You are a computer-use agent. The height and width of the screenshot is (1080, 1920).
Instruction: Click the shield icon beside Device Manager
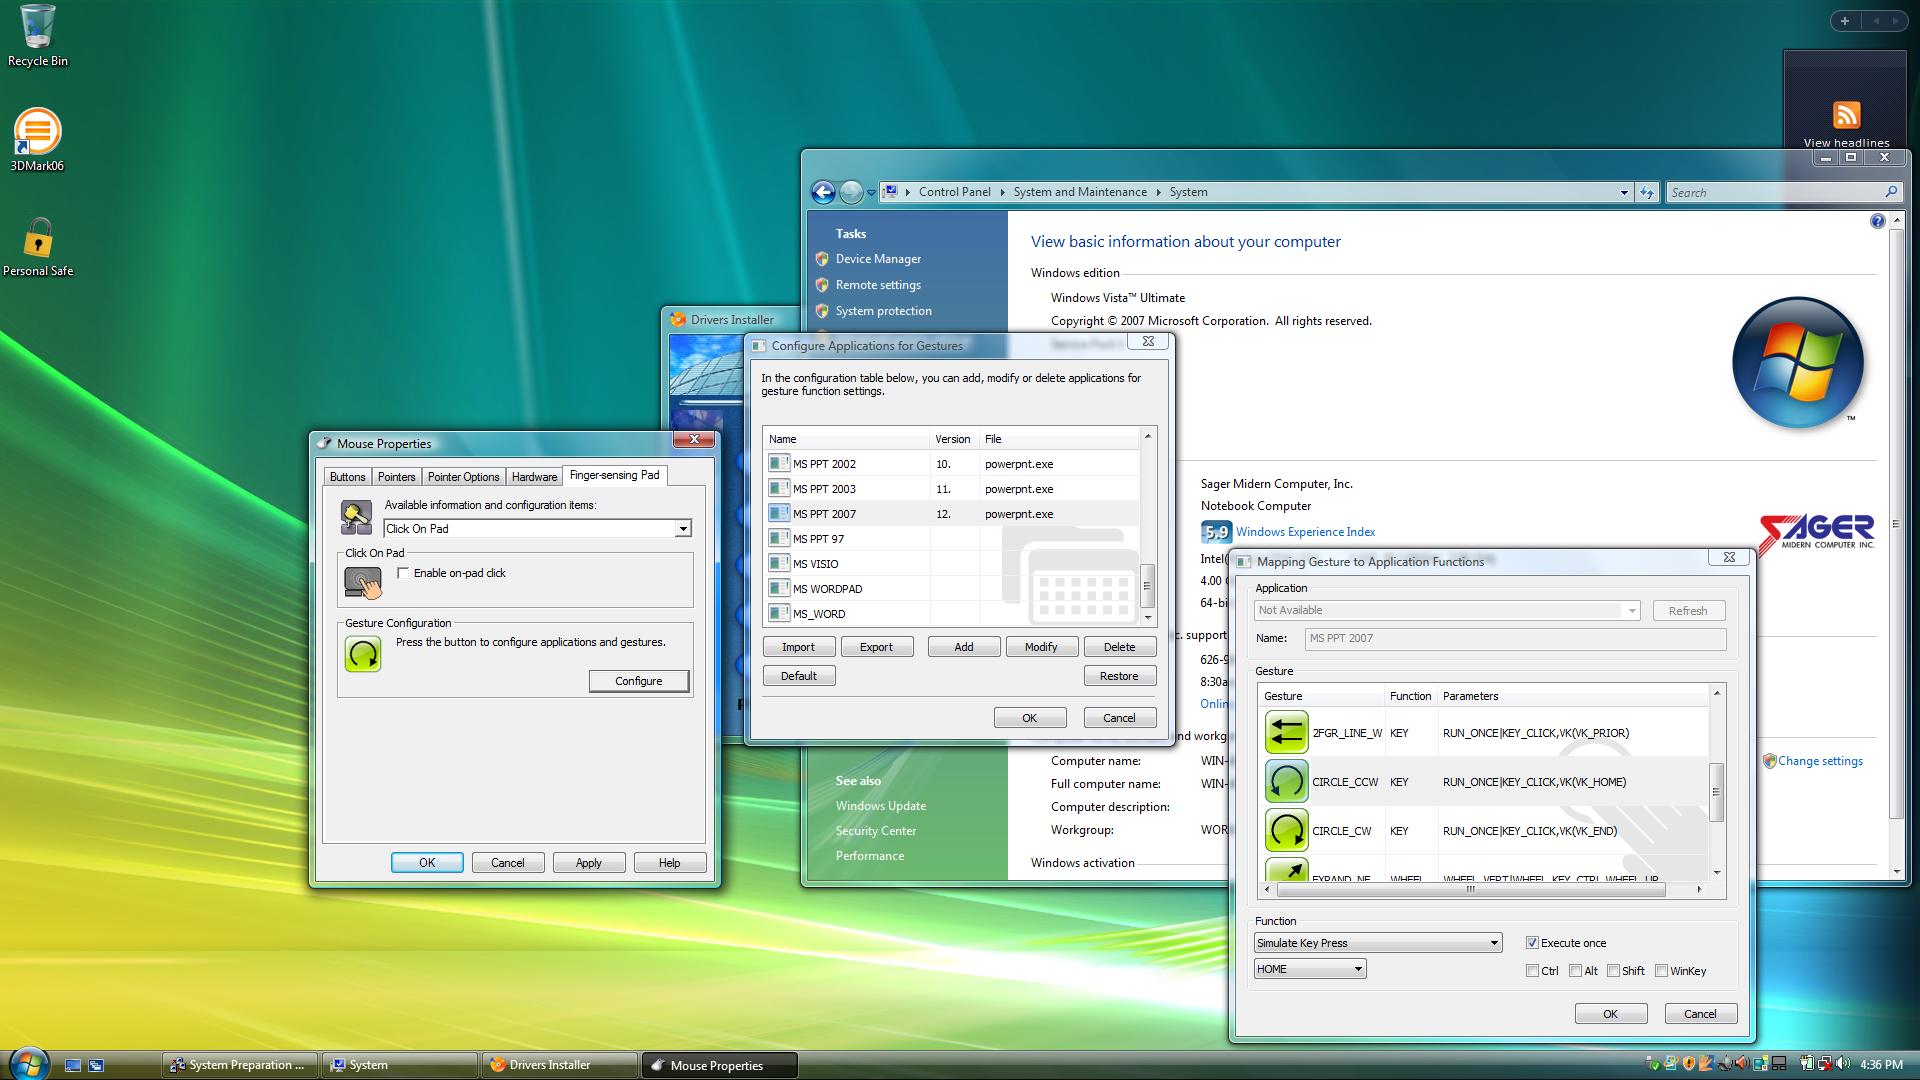[822, 259]
